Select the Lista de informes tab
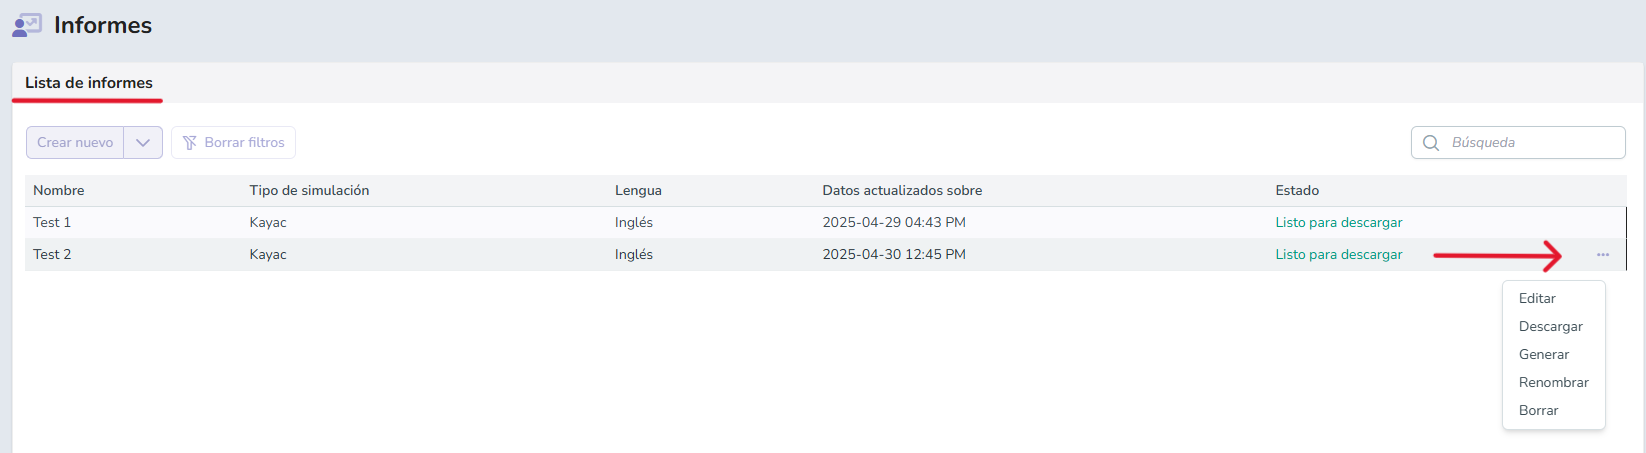Image resolution: width=1646 pixels, height=453 pixels. coord(89,83)
